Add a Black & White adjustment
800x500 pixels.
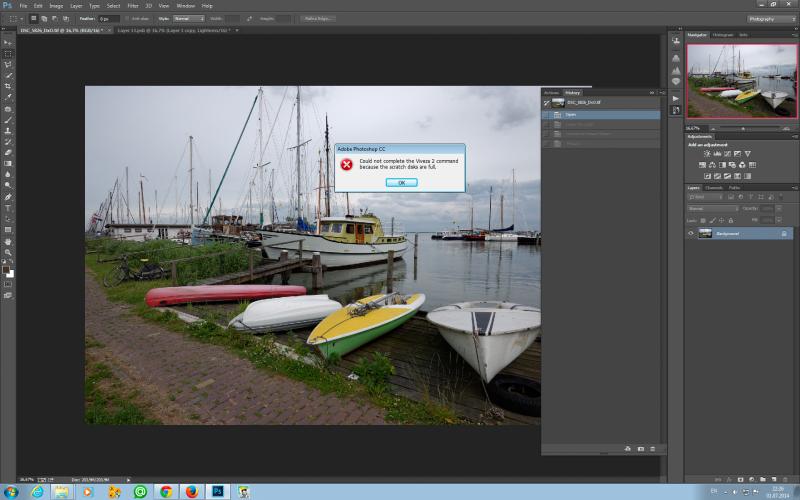(x=722, y=165)
